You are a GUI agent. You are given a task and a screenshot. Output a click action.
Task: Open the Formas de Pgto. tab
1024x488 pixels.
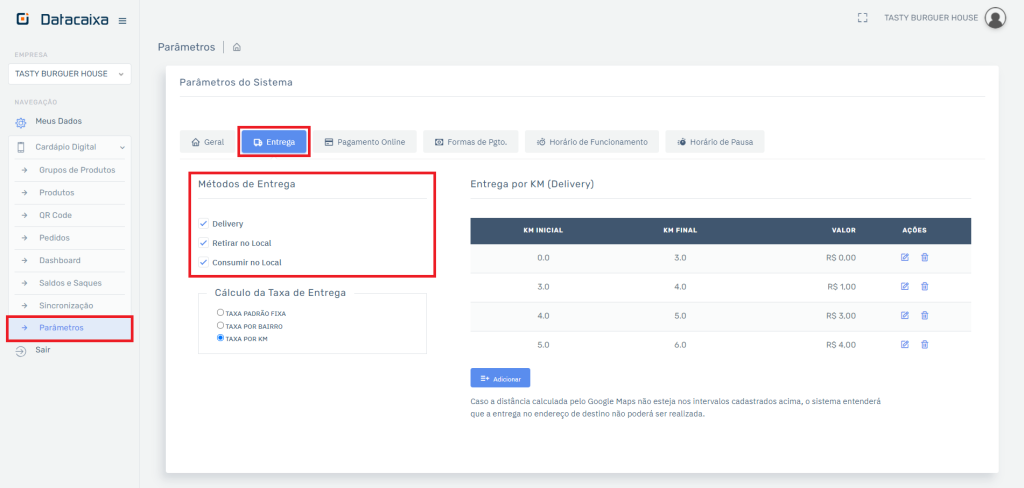click(x=471, y=142)
